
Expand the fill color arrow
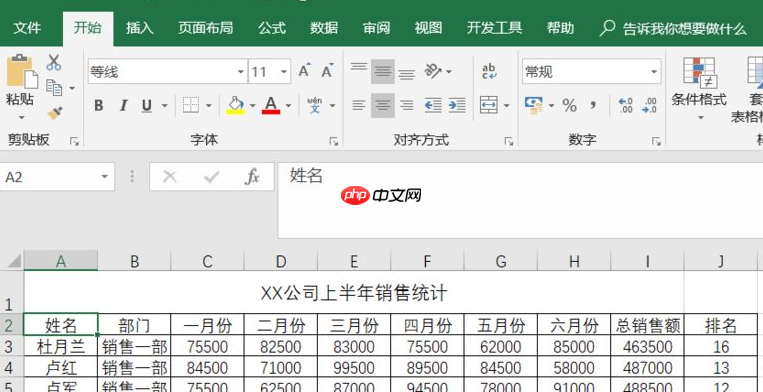tap(253, 106)
